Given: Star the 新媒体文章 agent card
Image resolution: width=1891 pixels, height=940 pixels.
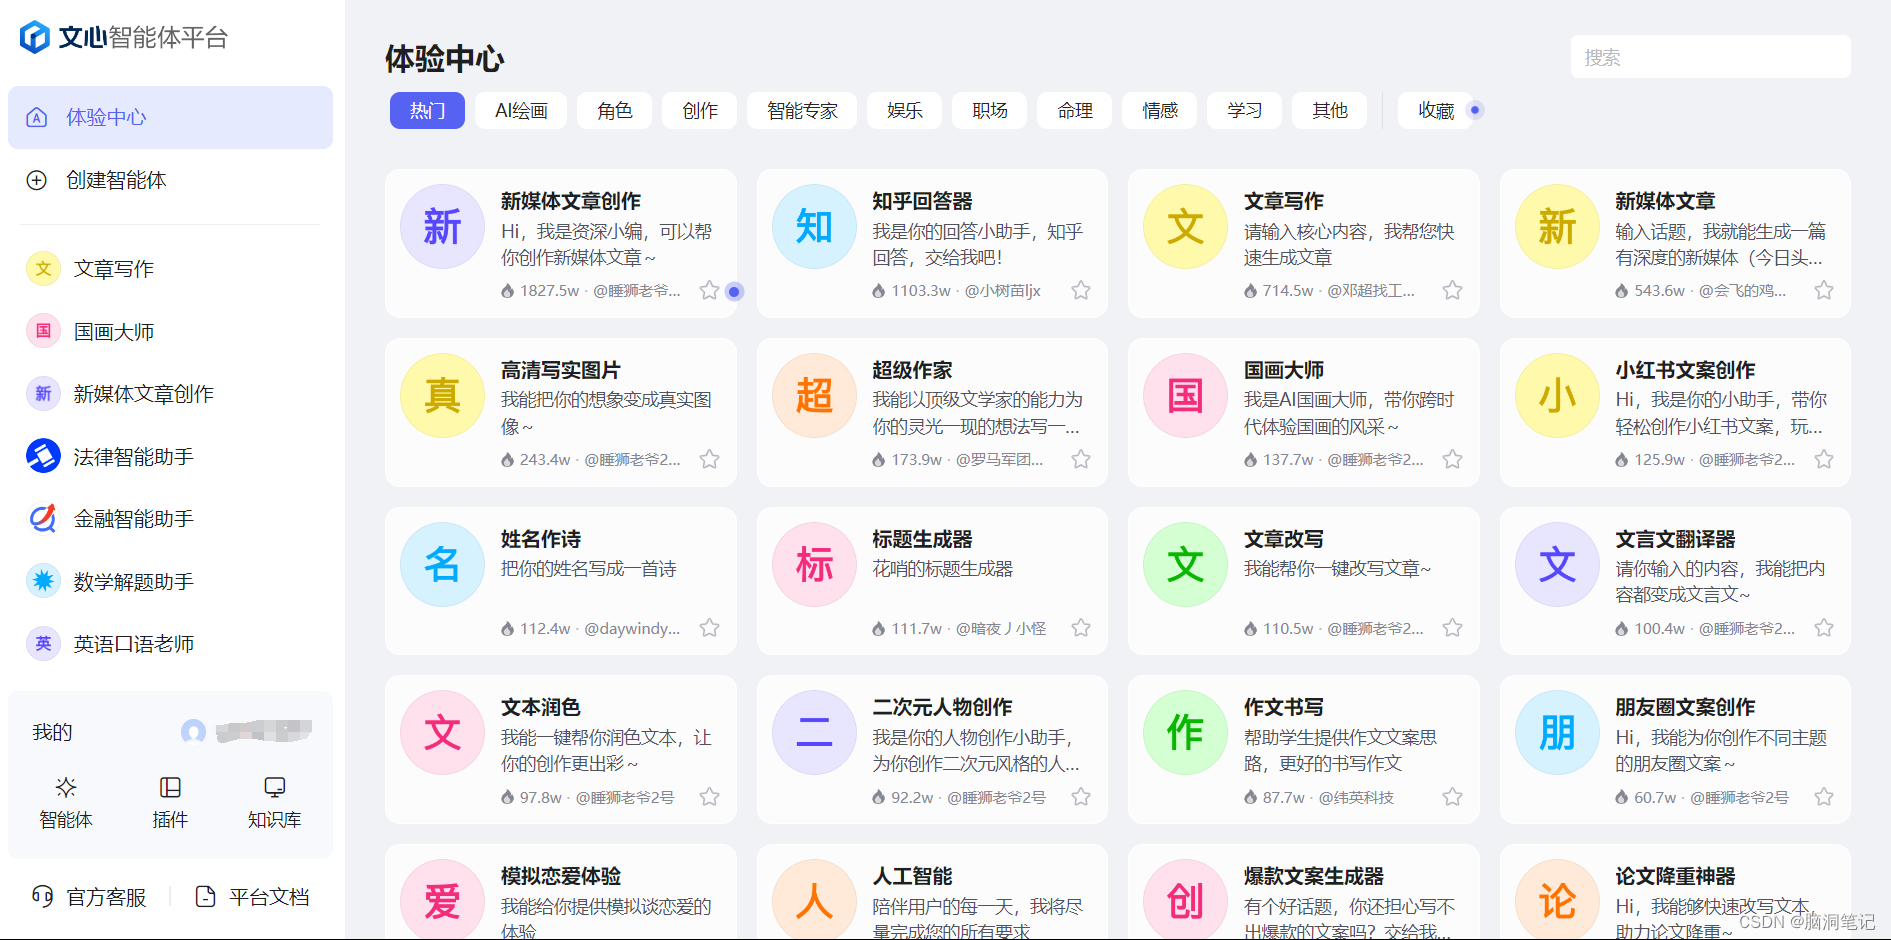Looking at the screenshot, I should (1824, 290).
